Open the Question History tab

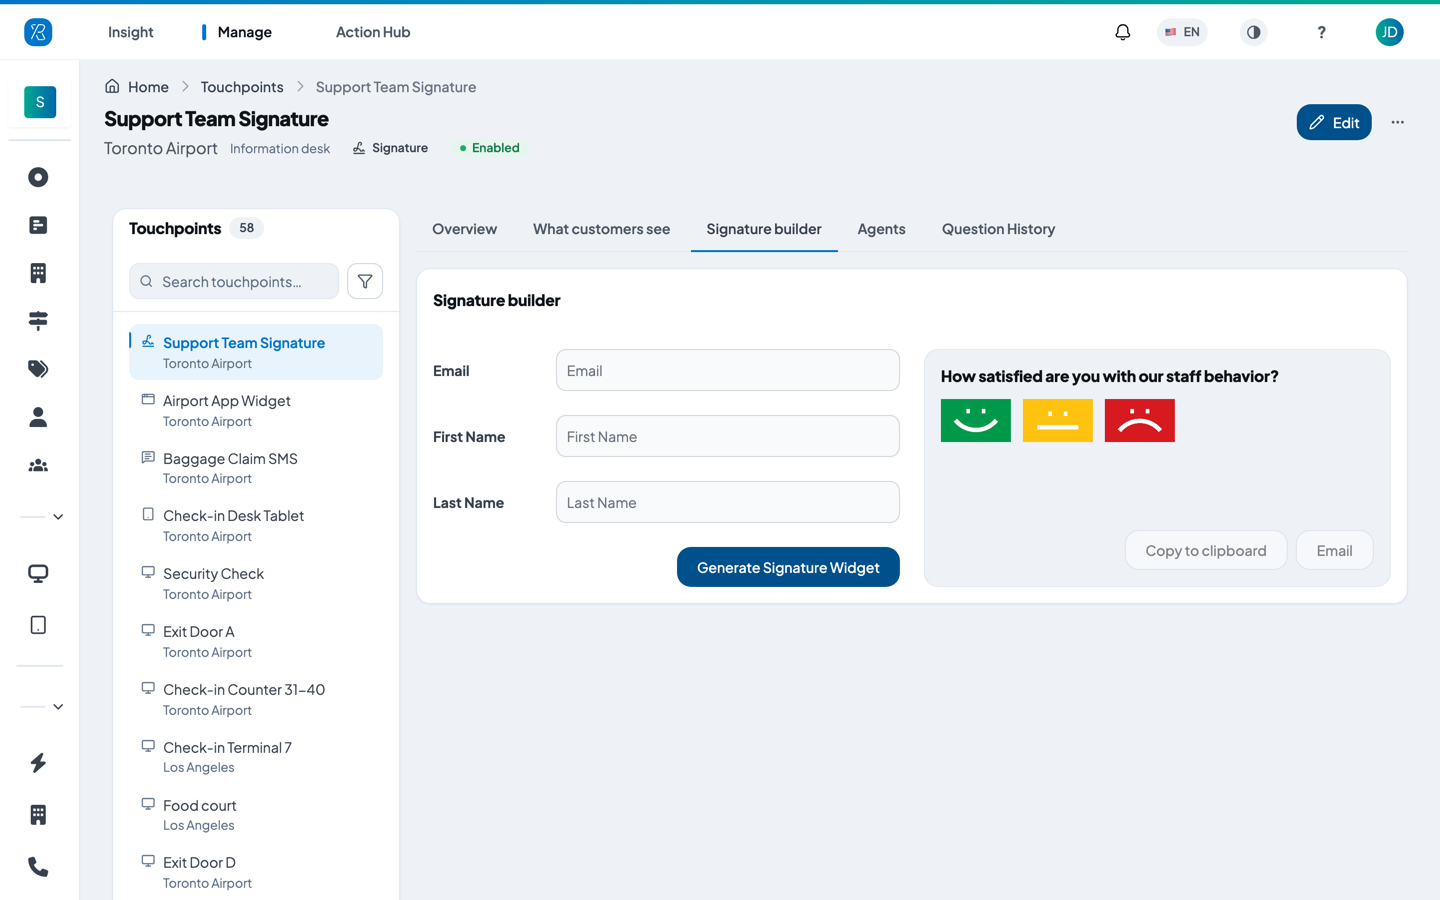pos(998,229)
